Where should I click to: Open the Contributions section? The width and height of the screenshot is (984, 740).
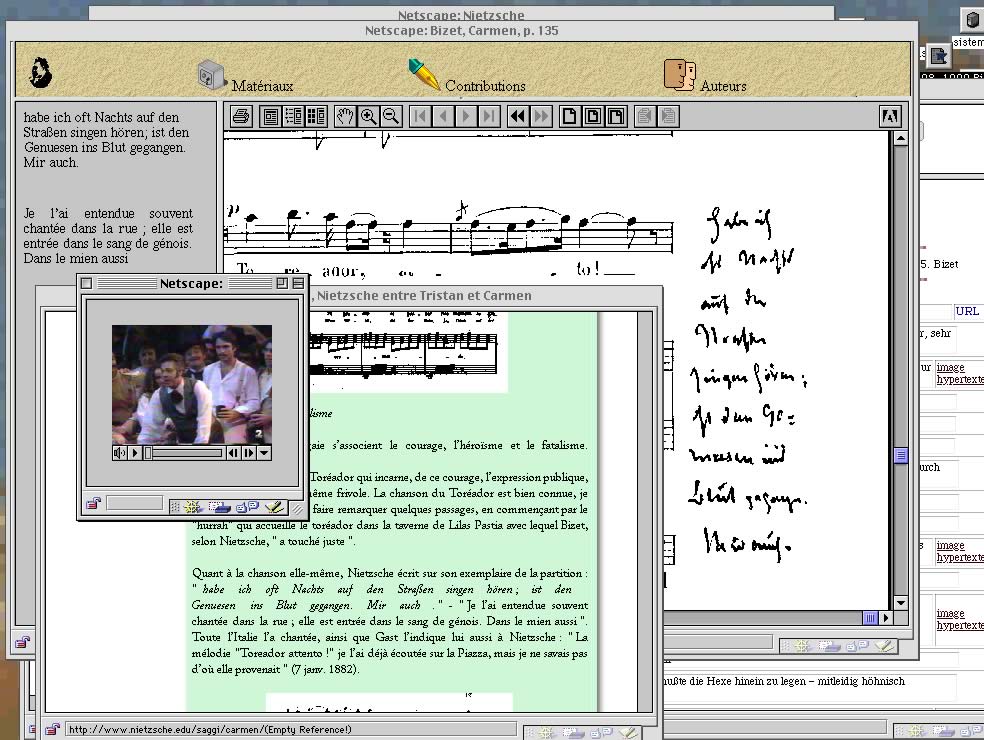(468, 76)
